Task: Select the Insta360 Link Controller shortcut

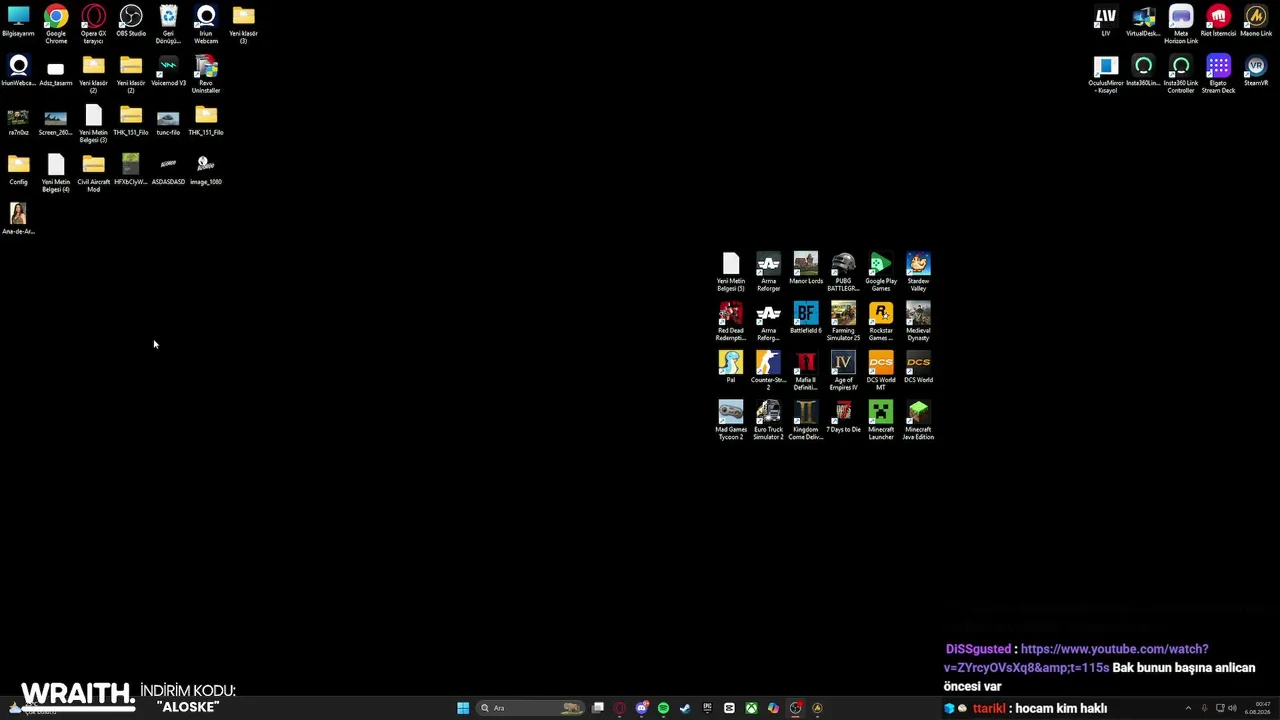Action: point(1181,75)
